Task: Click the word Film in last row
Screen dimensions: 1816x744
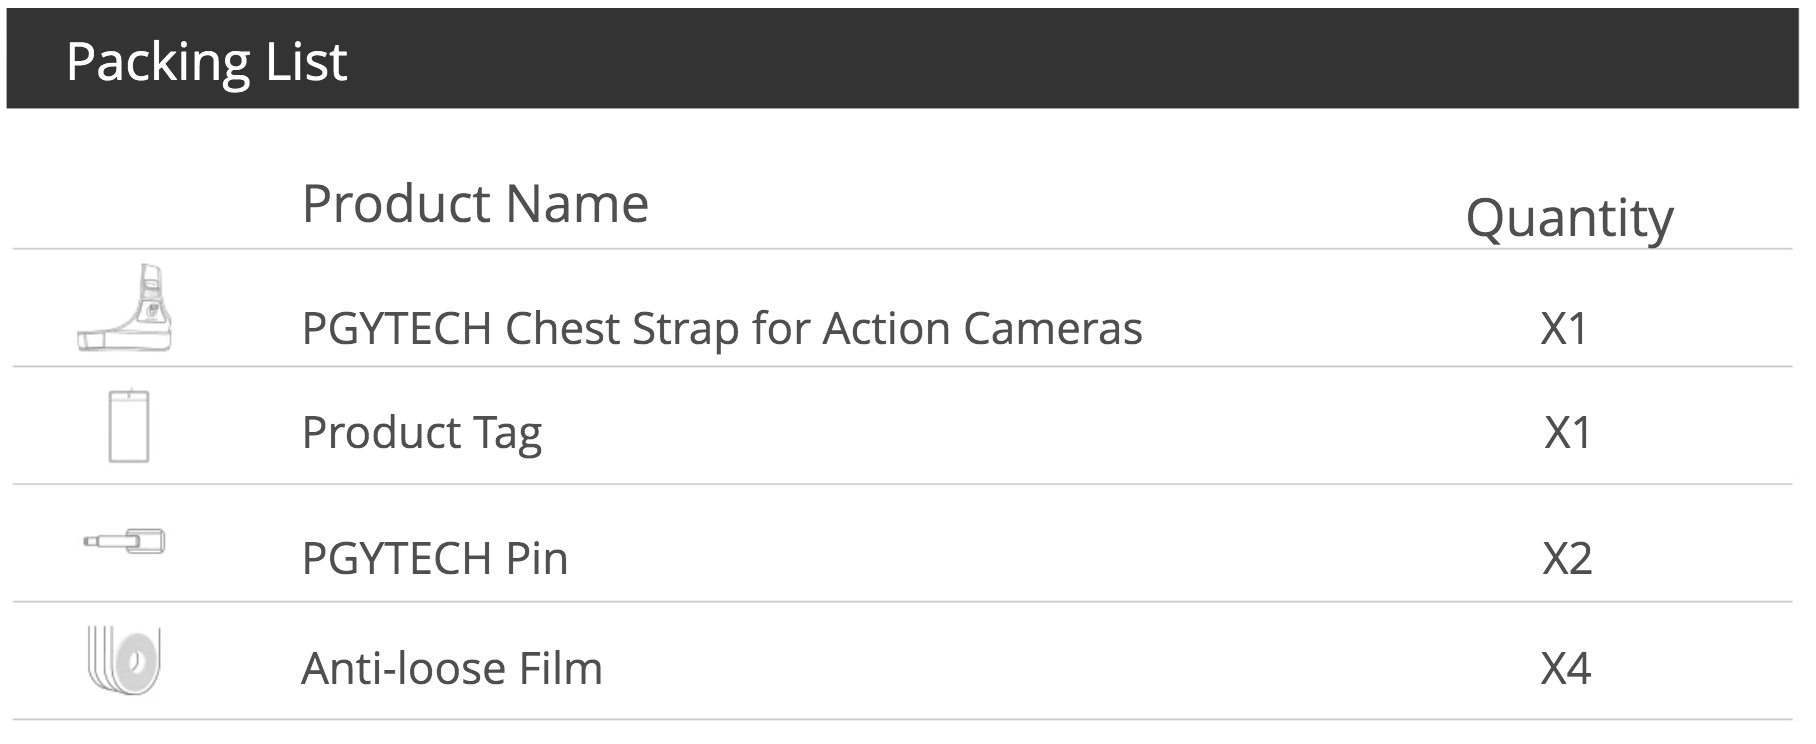Action: click(x=561, y=668)
